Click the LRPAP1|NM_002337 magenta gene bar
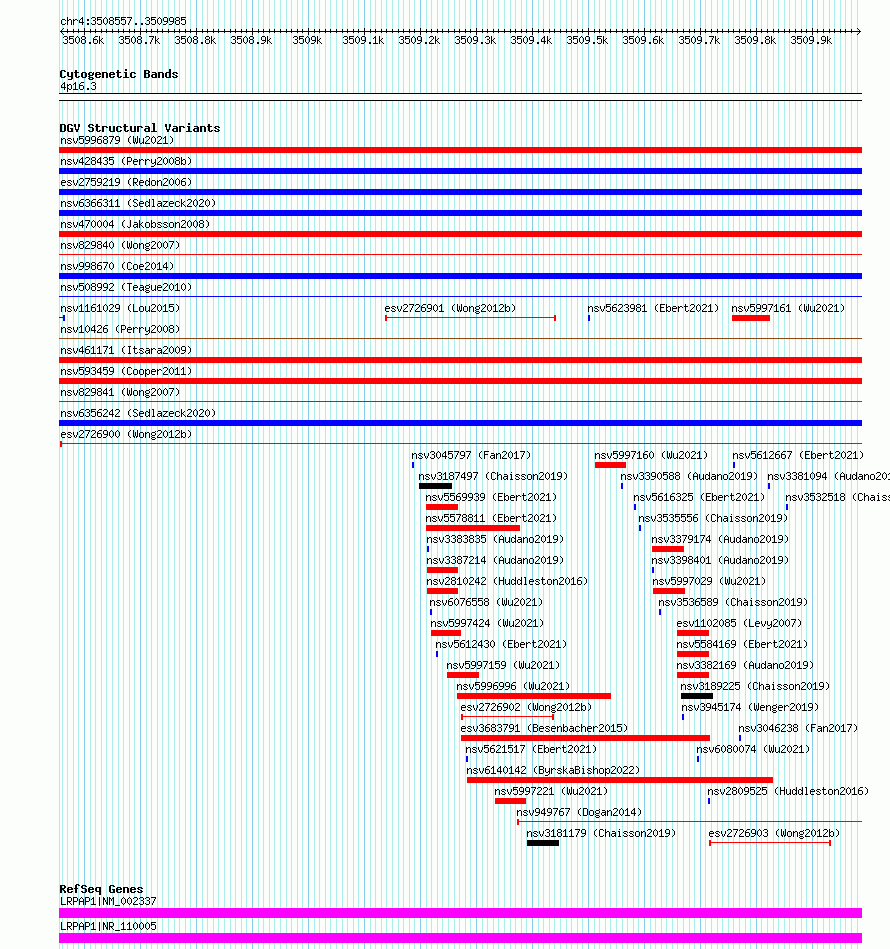Viewport: 890px width, 949px height. pyautogui.click(x=460, y=913)
